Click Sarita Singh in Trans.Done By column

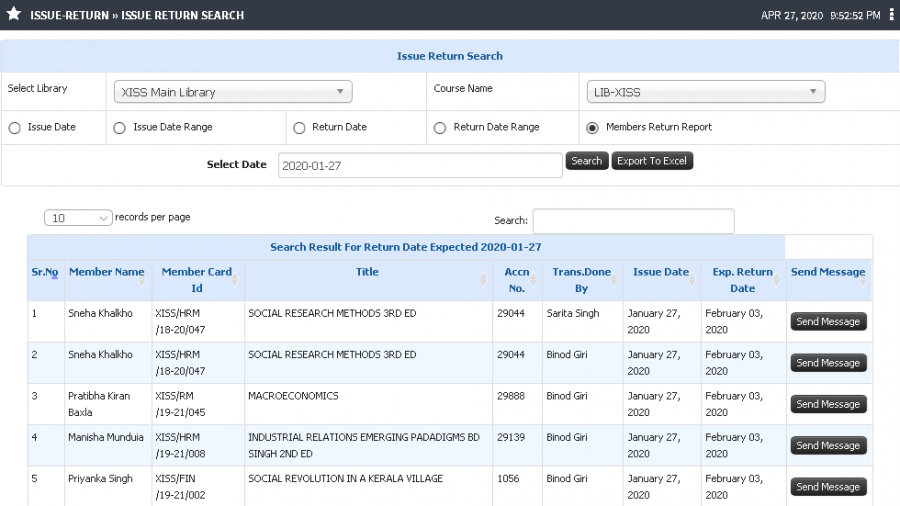pyautogui.click(x=573, y=313)
